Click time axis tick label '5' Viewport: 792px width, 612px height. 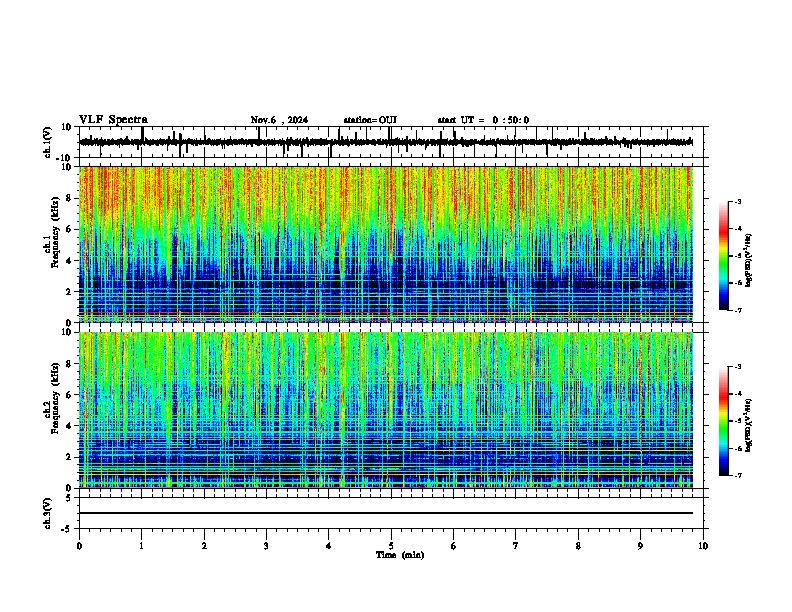pyautogui.click(x=391, y=546)
